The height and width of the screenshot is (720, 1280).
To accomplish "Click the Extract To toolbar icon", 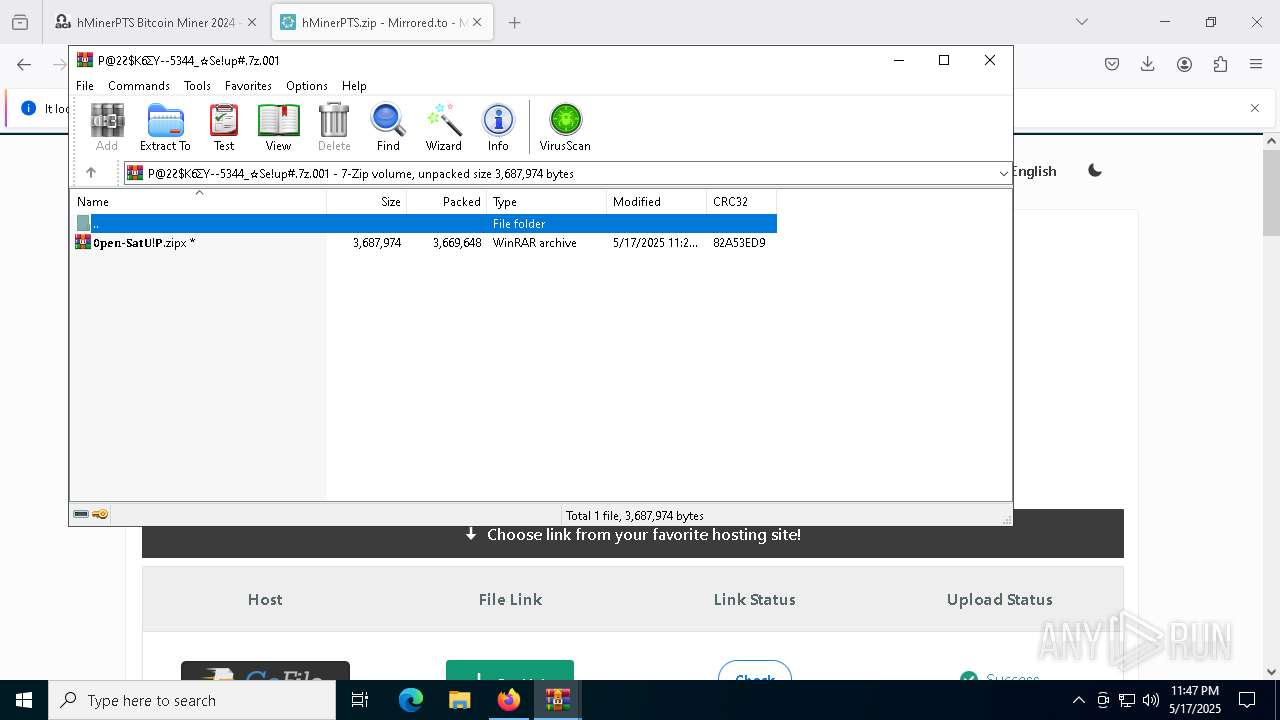I will point(165,127).
